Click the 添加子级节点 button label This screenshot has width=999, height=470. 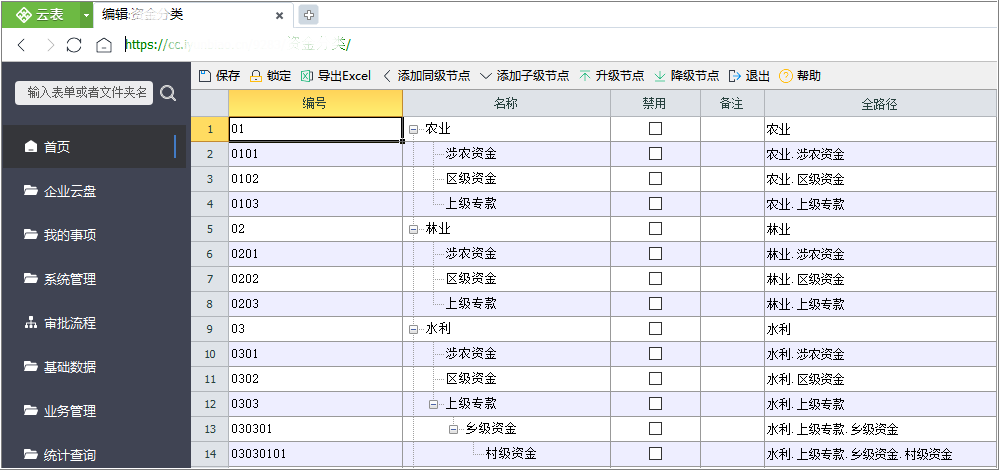pyautogui.click(x=533, y=76)
